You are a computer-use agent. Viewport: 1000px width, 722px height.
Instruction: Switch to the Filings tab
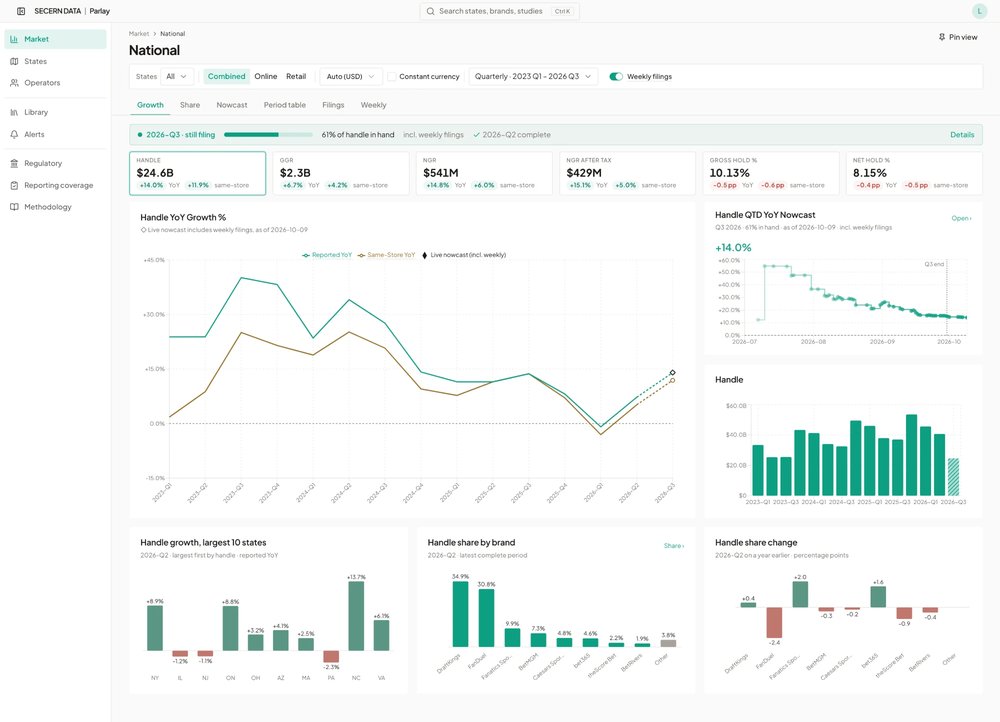[x=334, y=105]
